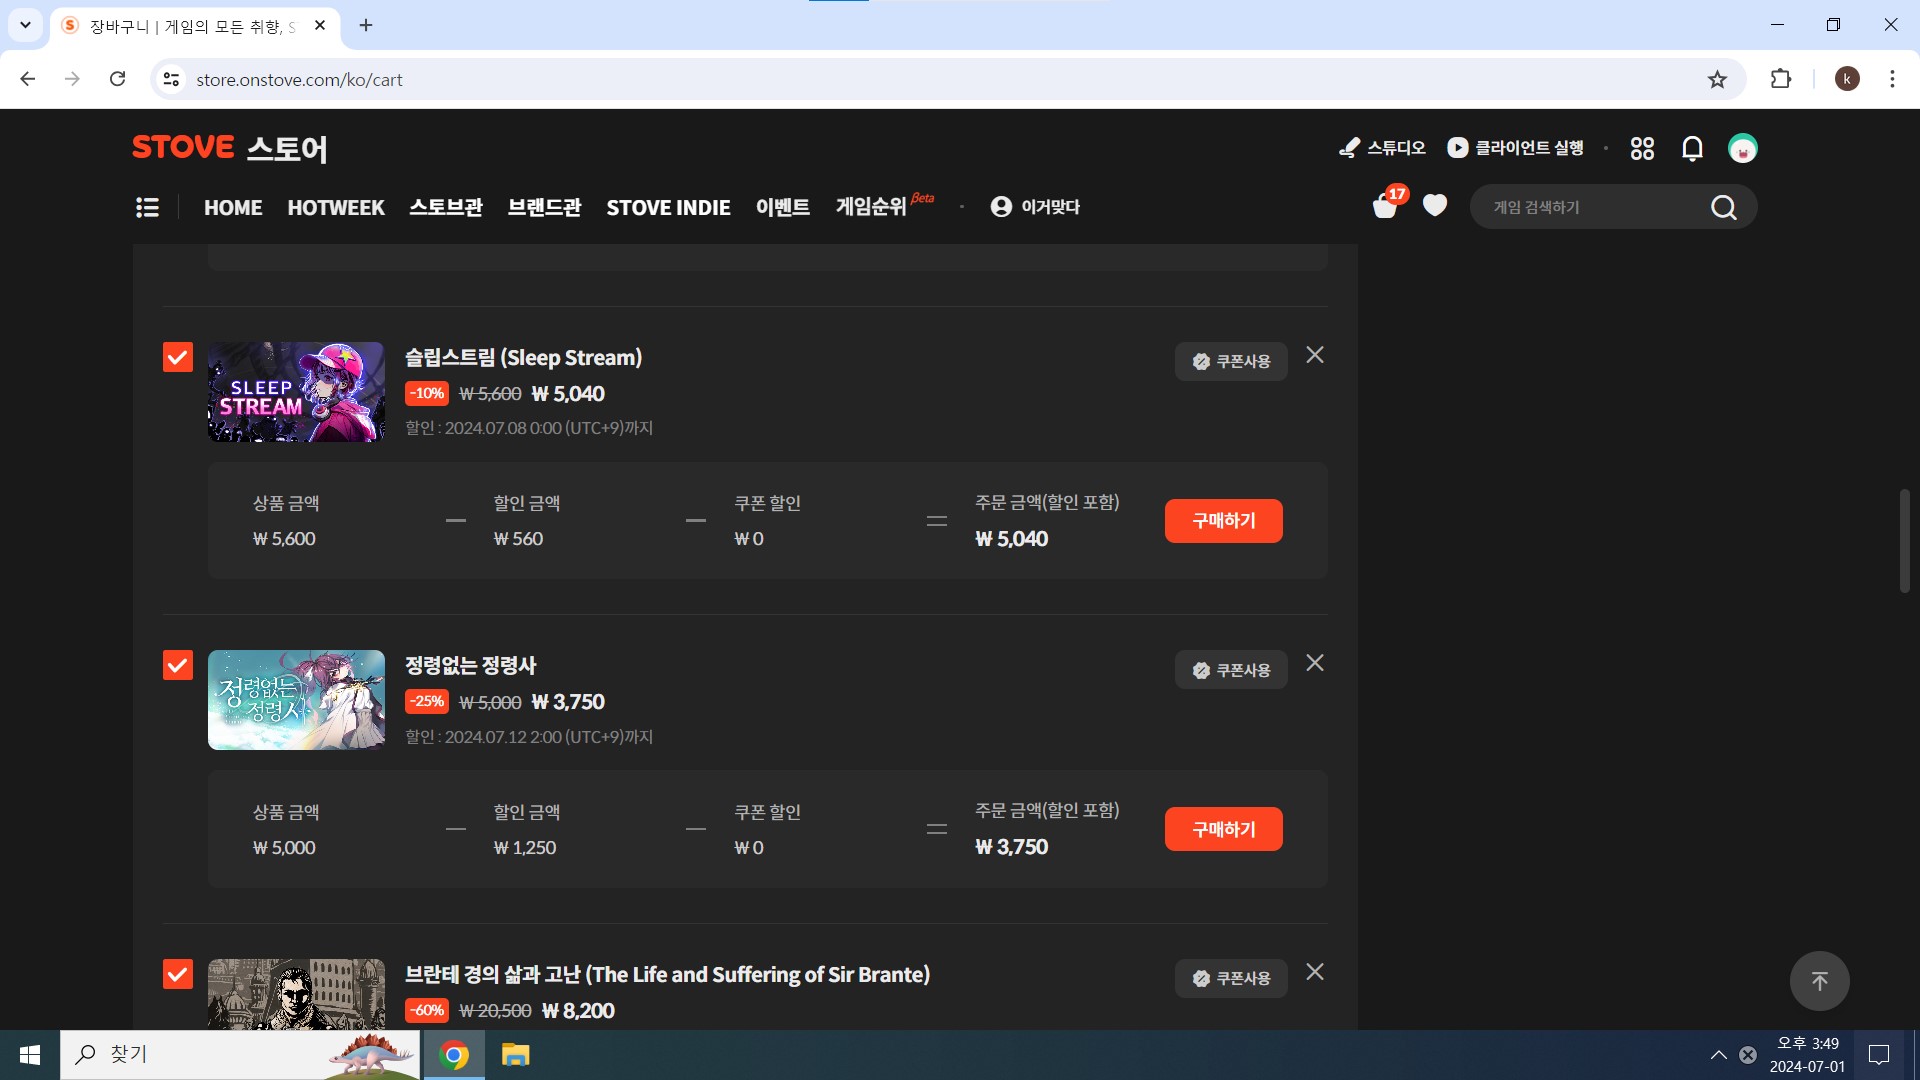Open the wishlist heart icon

1435,205
